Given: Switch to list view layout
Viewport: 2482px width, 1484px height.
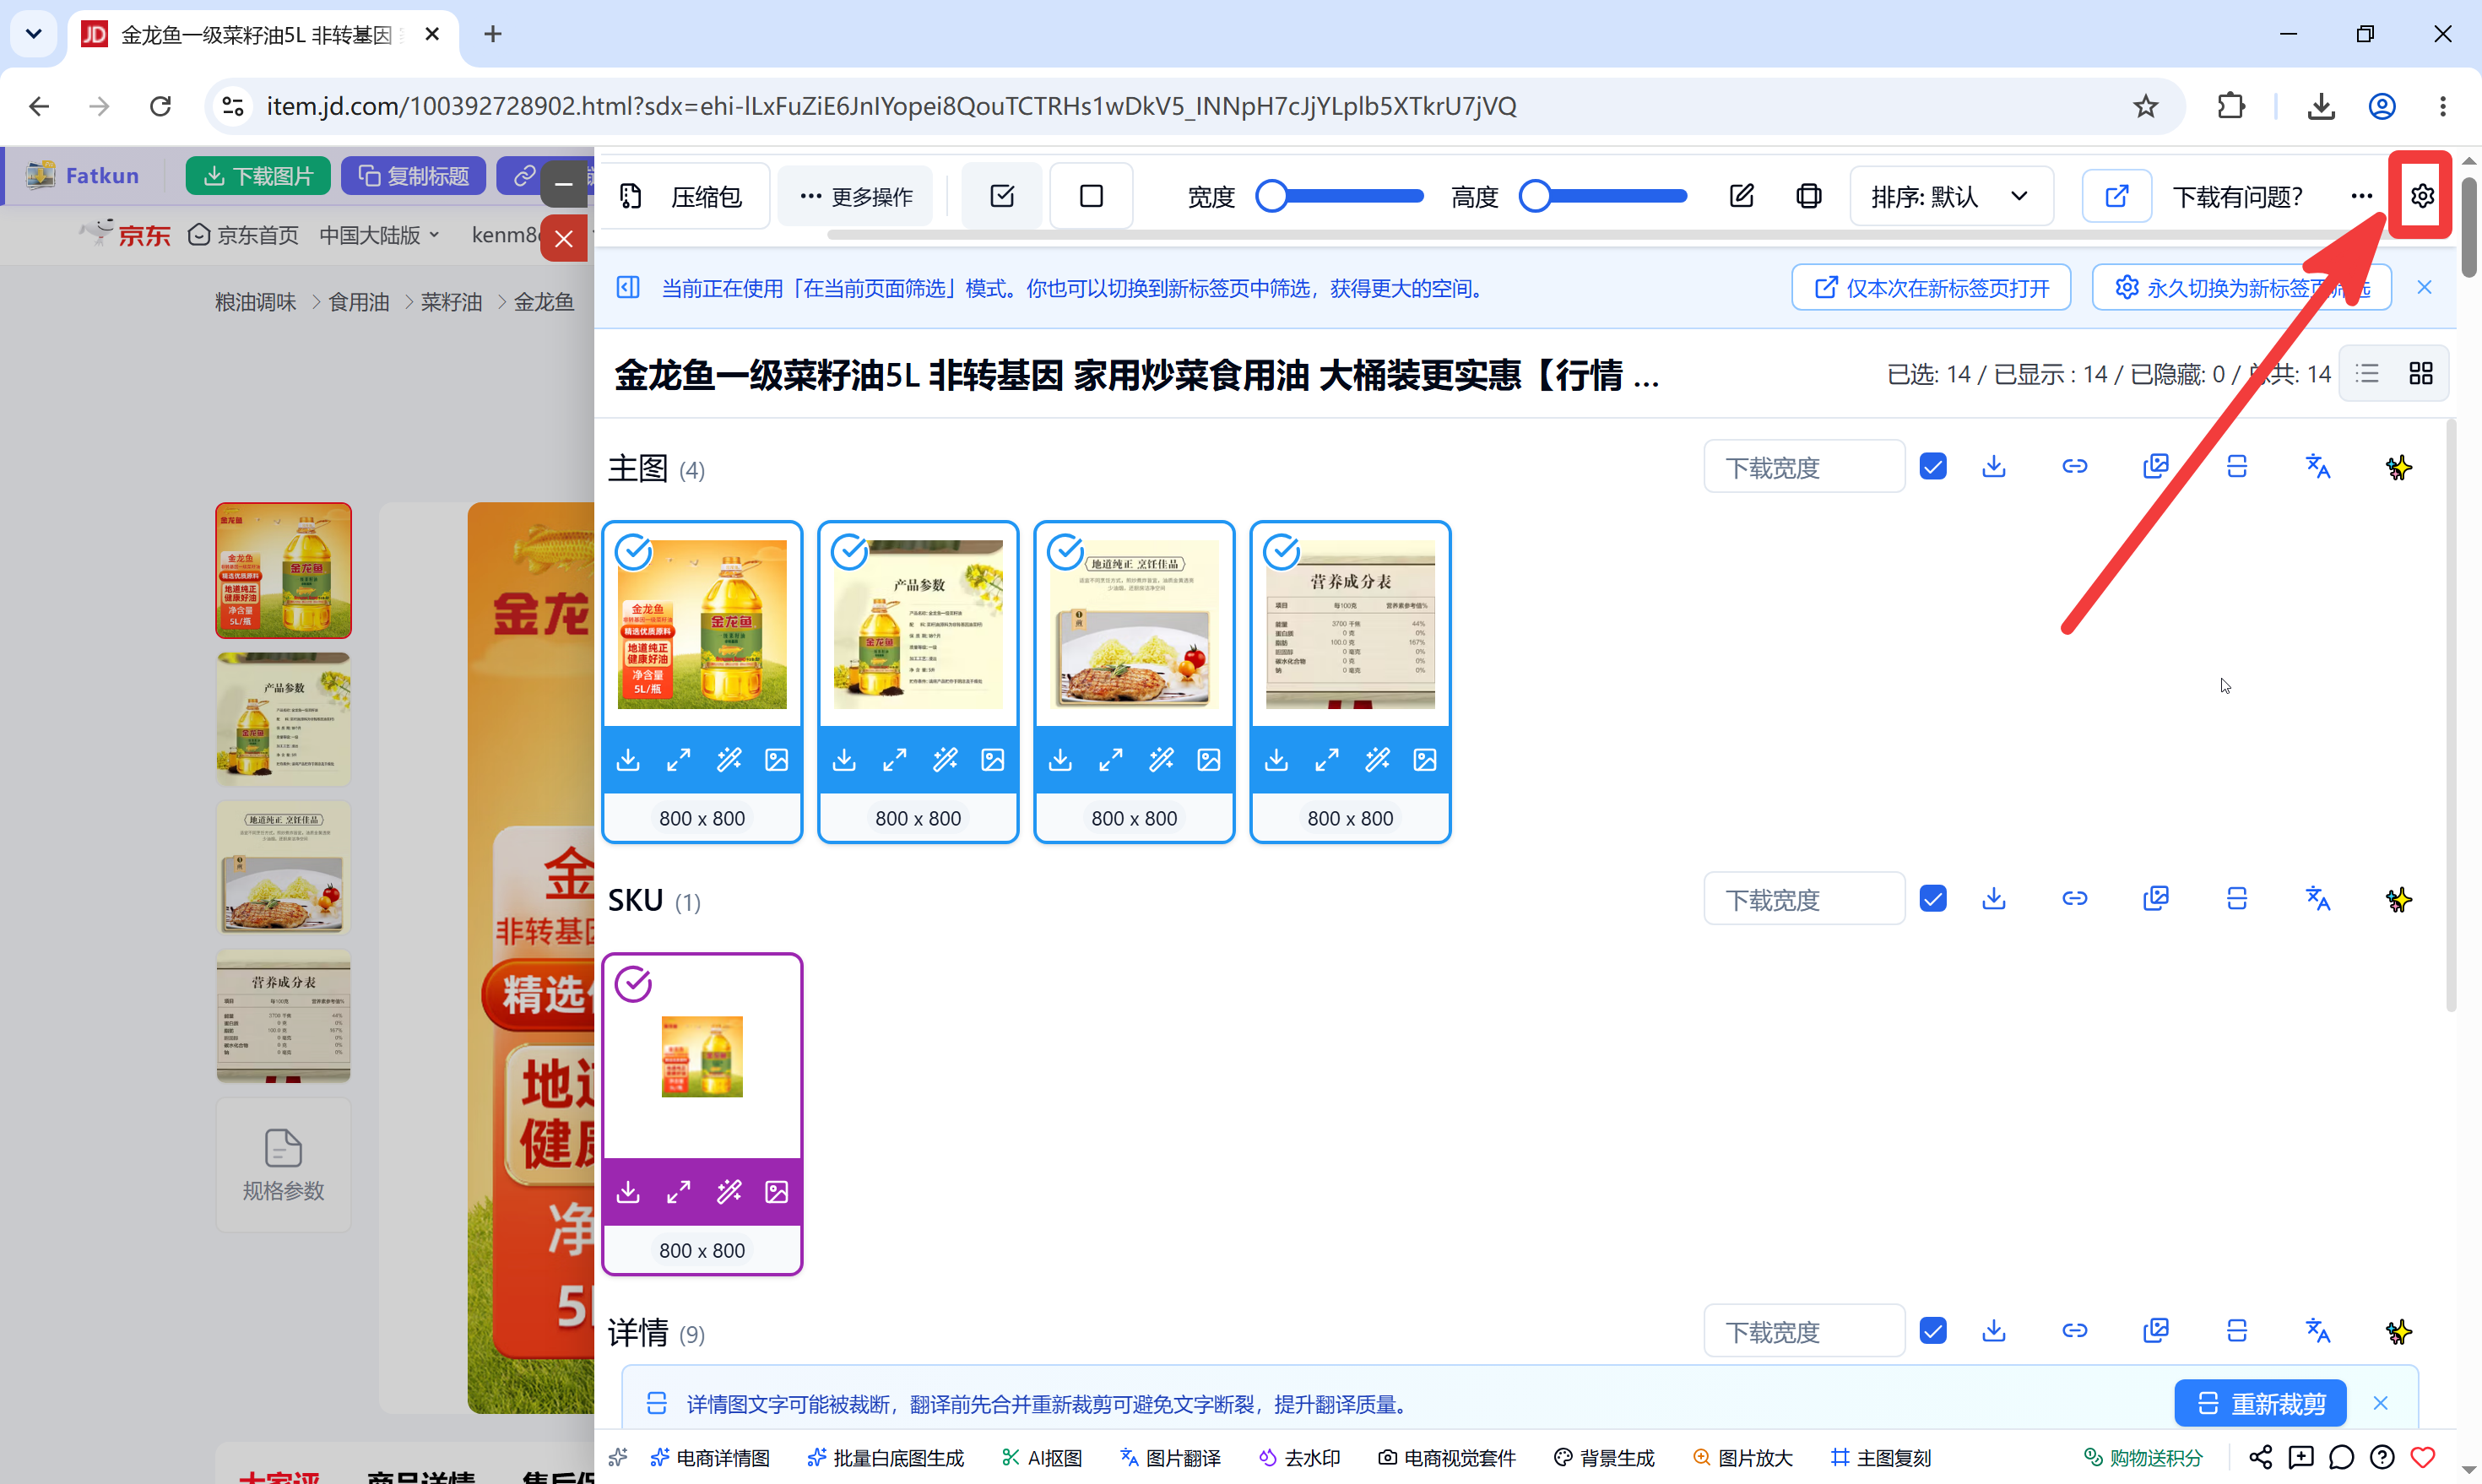Looking at the screenshot, I should coord(2366,374).
